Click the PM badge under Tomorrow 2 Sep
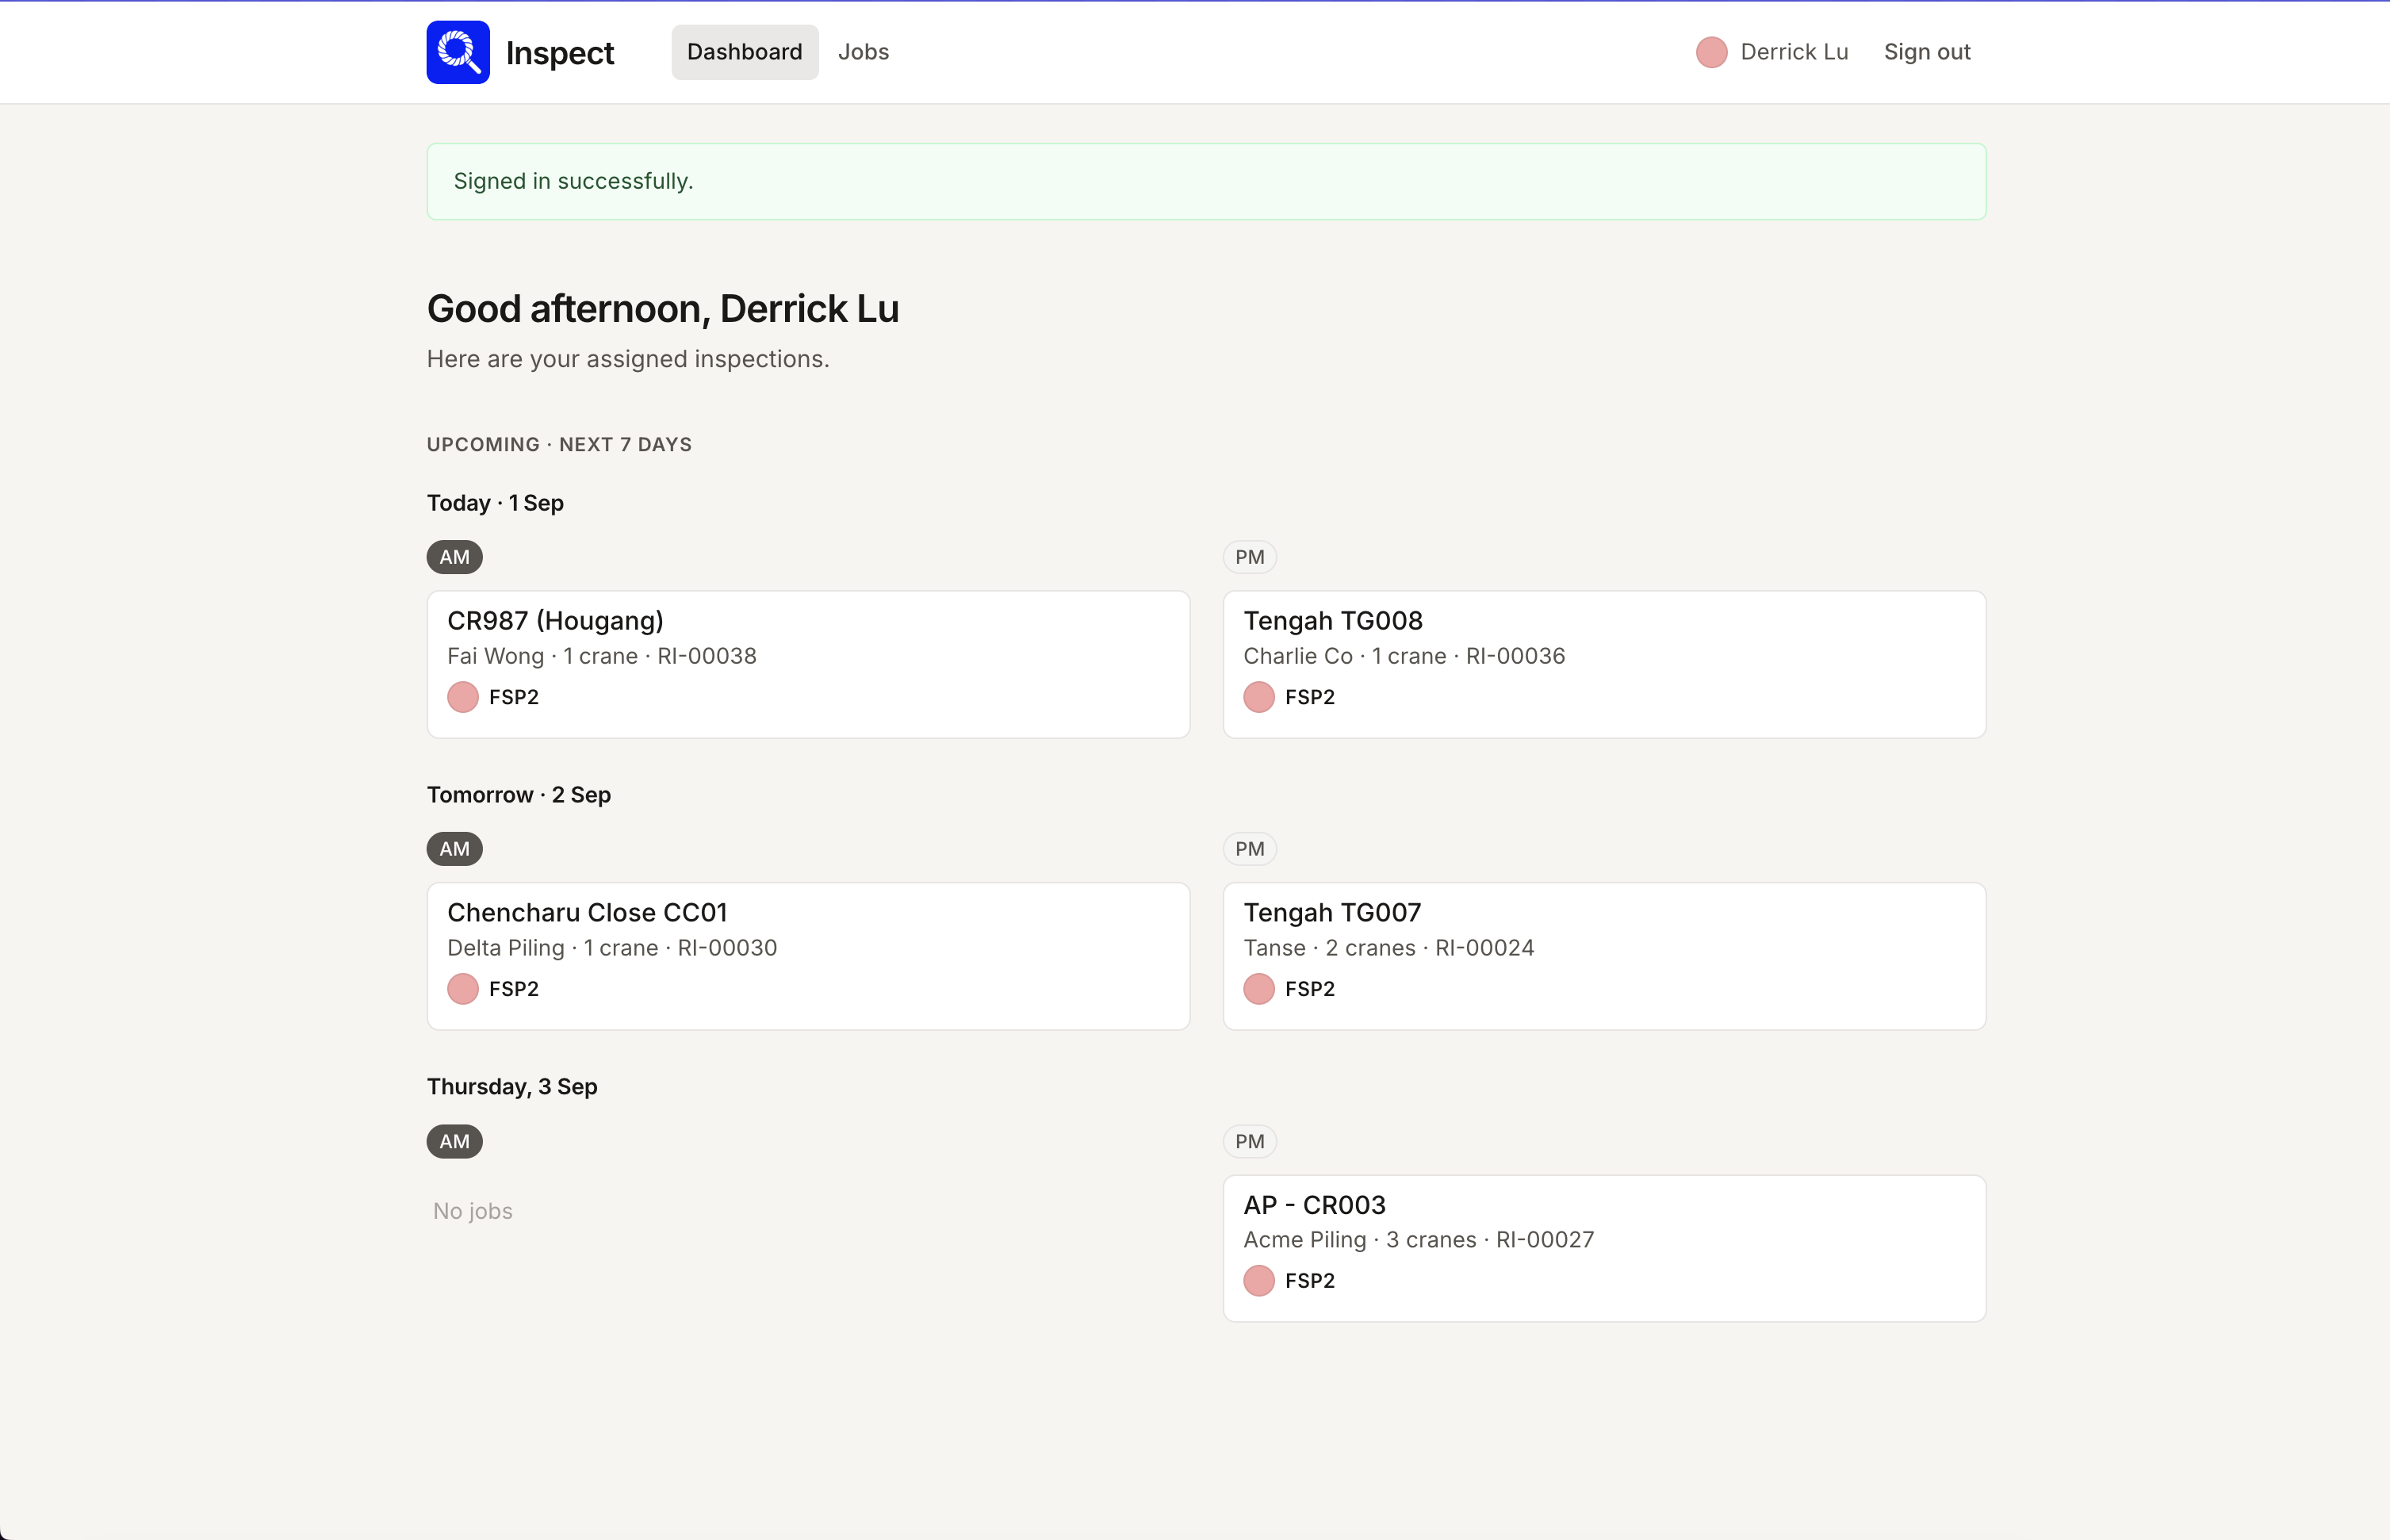The image size is (2390, 1540). click(1250, 849)
